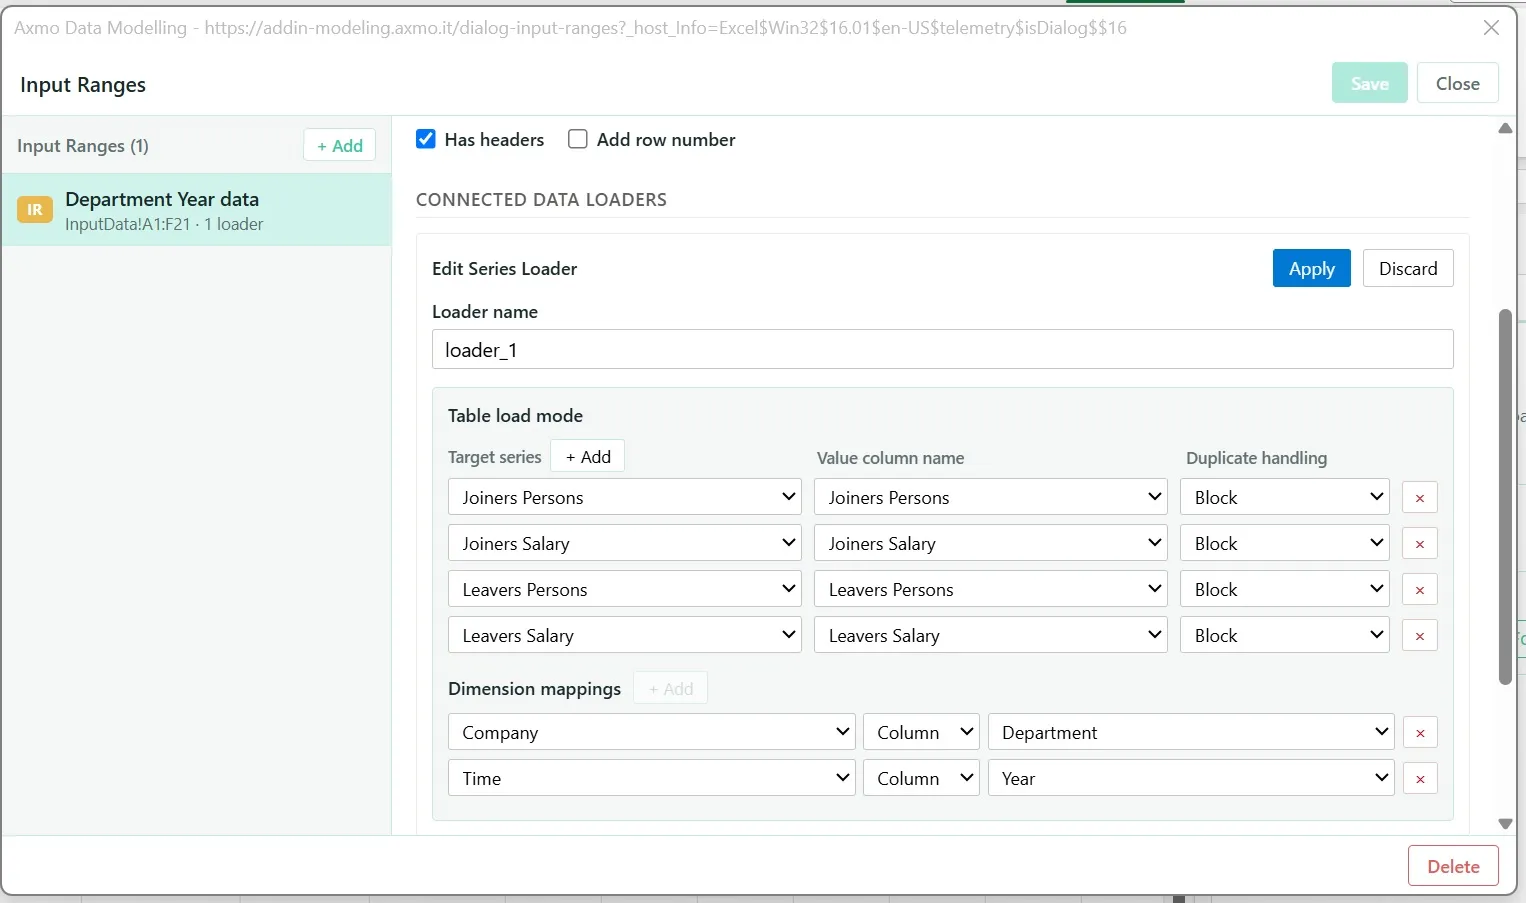The width and height of the screenshot is (1526, 903).
Task: Change duplicate handling for Leavers Persons
Action: click(1285, 589)
